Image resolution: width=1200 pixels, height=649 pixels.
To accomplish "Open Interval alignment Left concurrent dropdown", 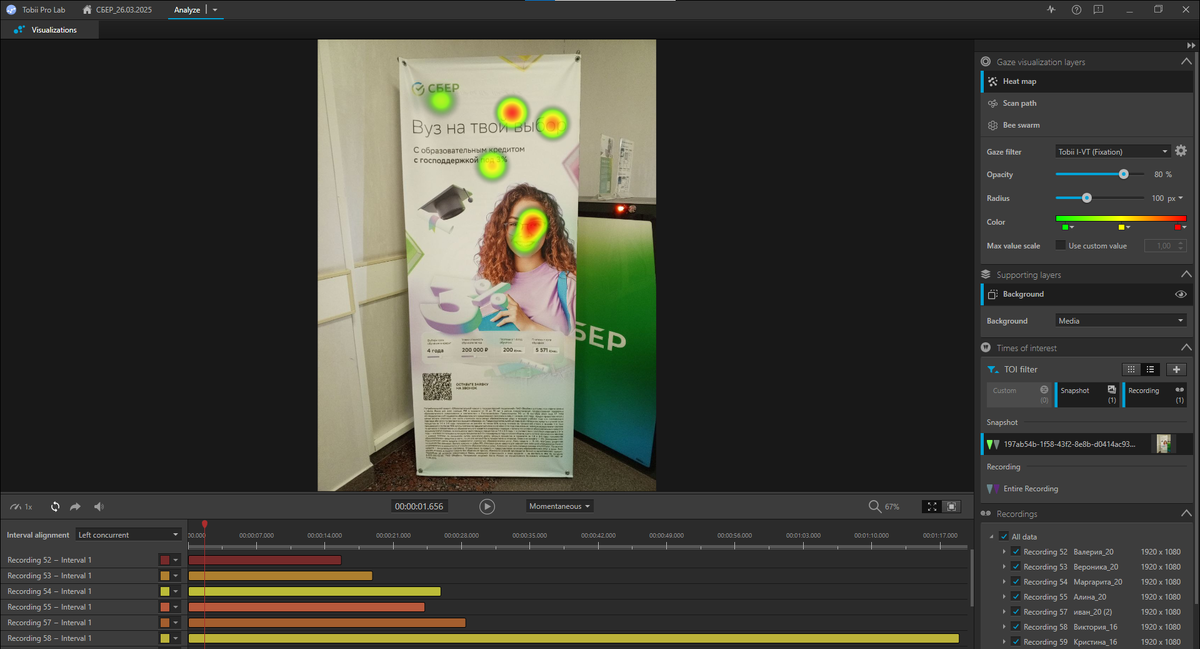I will (129, 535).
